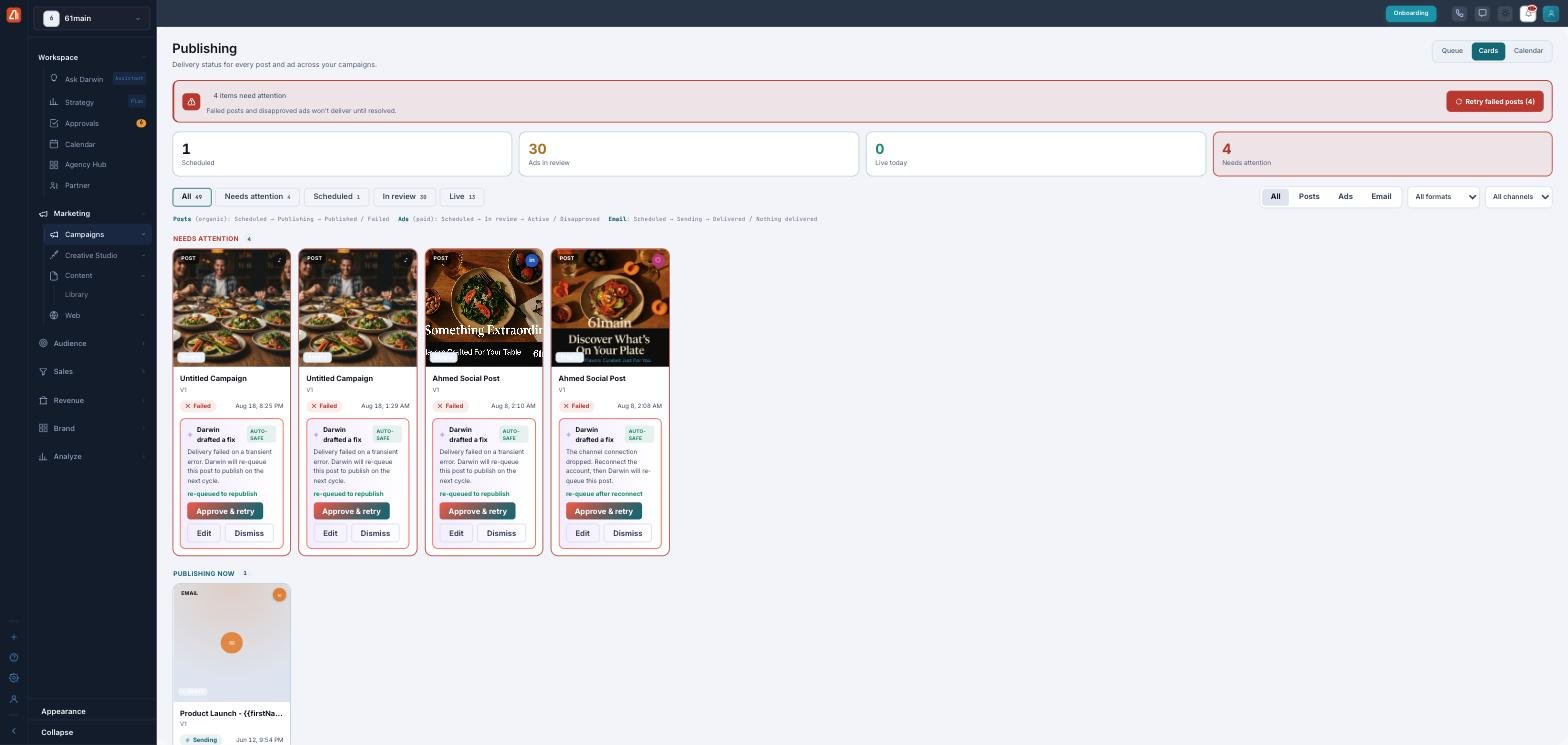Open the All channels dropdown

(x=1518, y=197)
